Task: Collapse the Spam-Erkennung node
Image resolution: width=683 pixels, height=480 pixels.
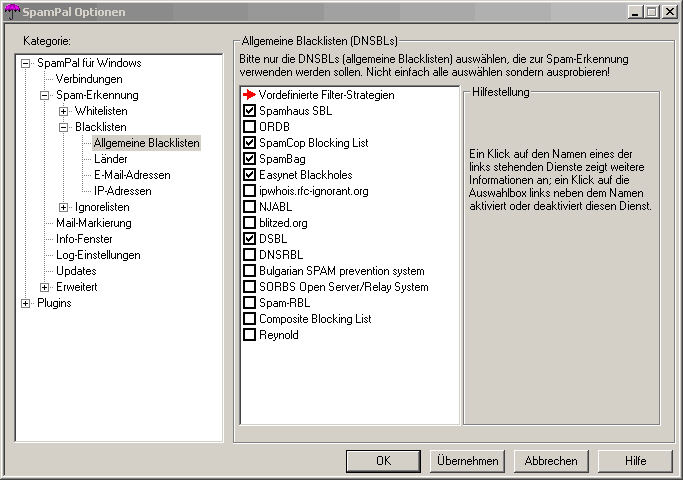Action: [x=44, y=95]
